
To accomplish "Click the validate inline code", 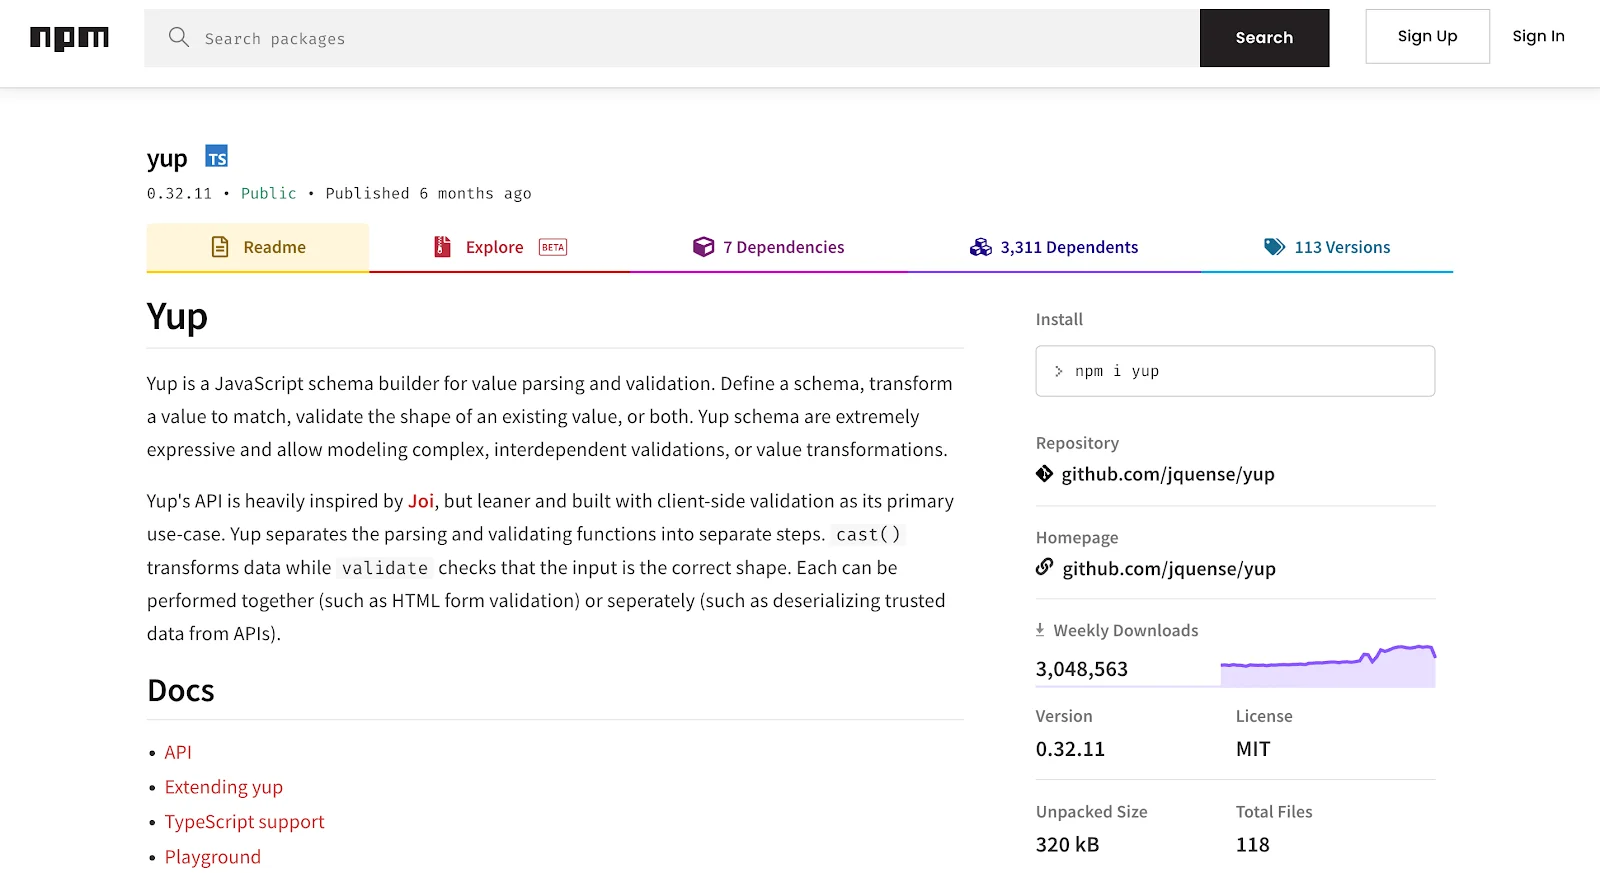I will [385, 568].
